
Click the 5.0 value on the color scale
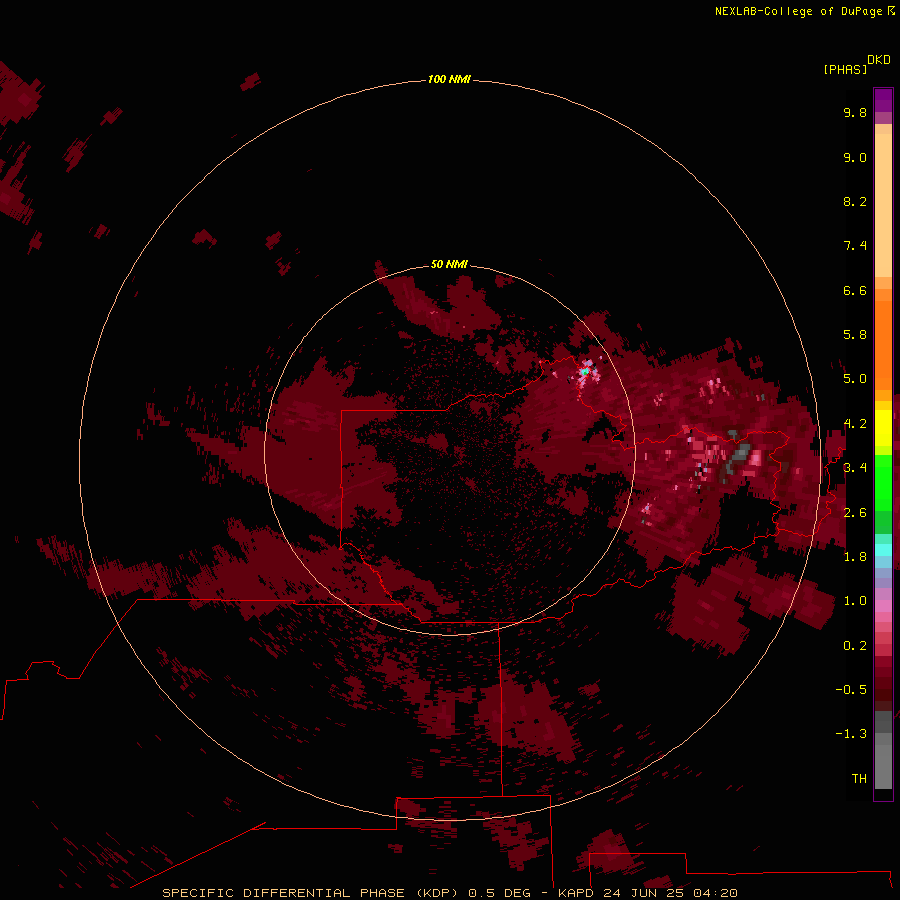[x=855, y=379]
